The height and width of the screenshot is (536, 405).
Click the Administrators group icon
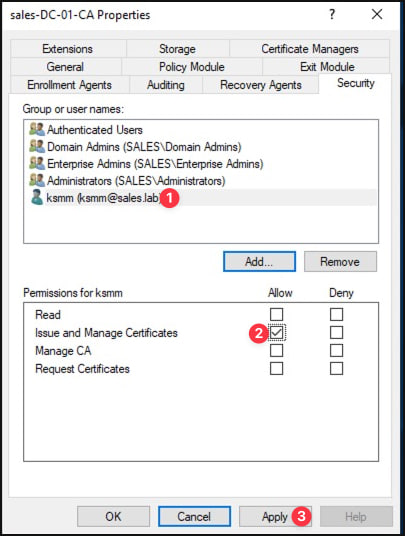click(37, 180)
